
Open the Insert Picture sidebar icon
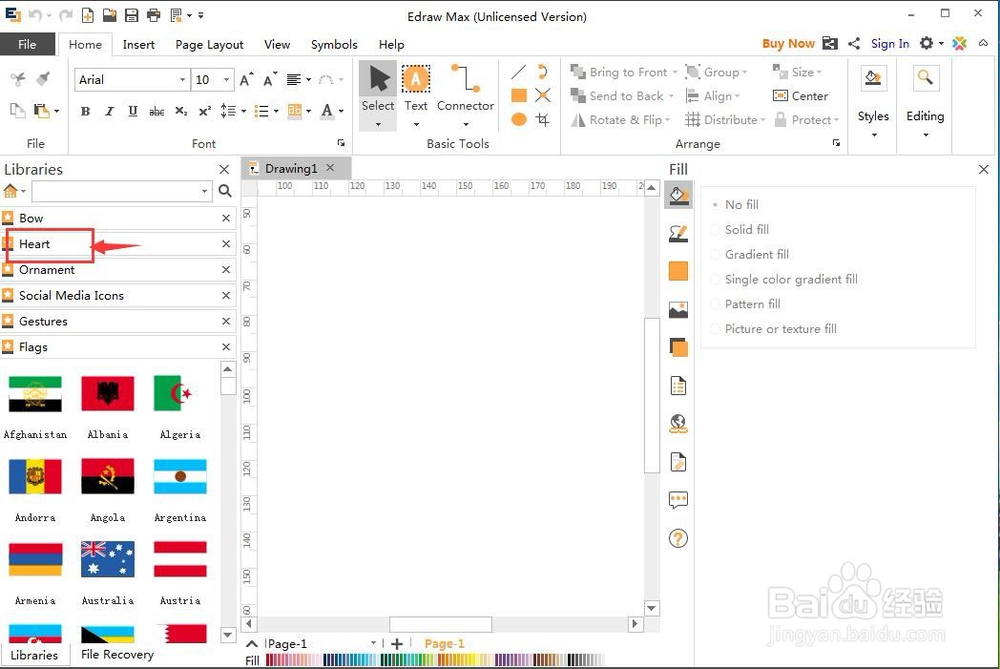(x=678, y=310)
